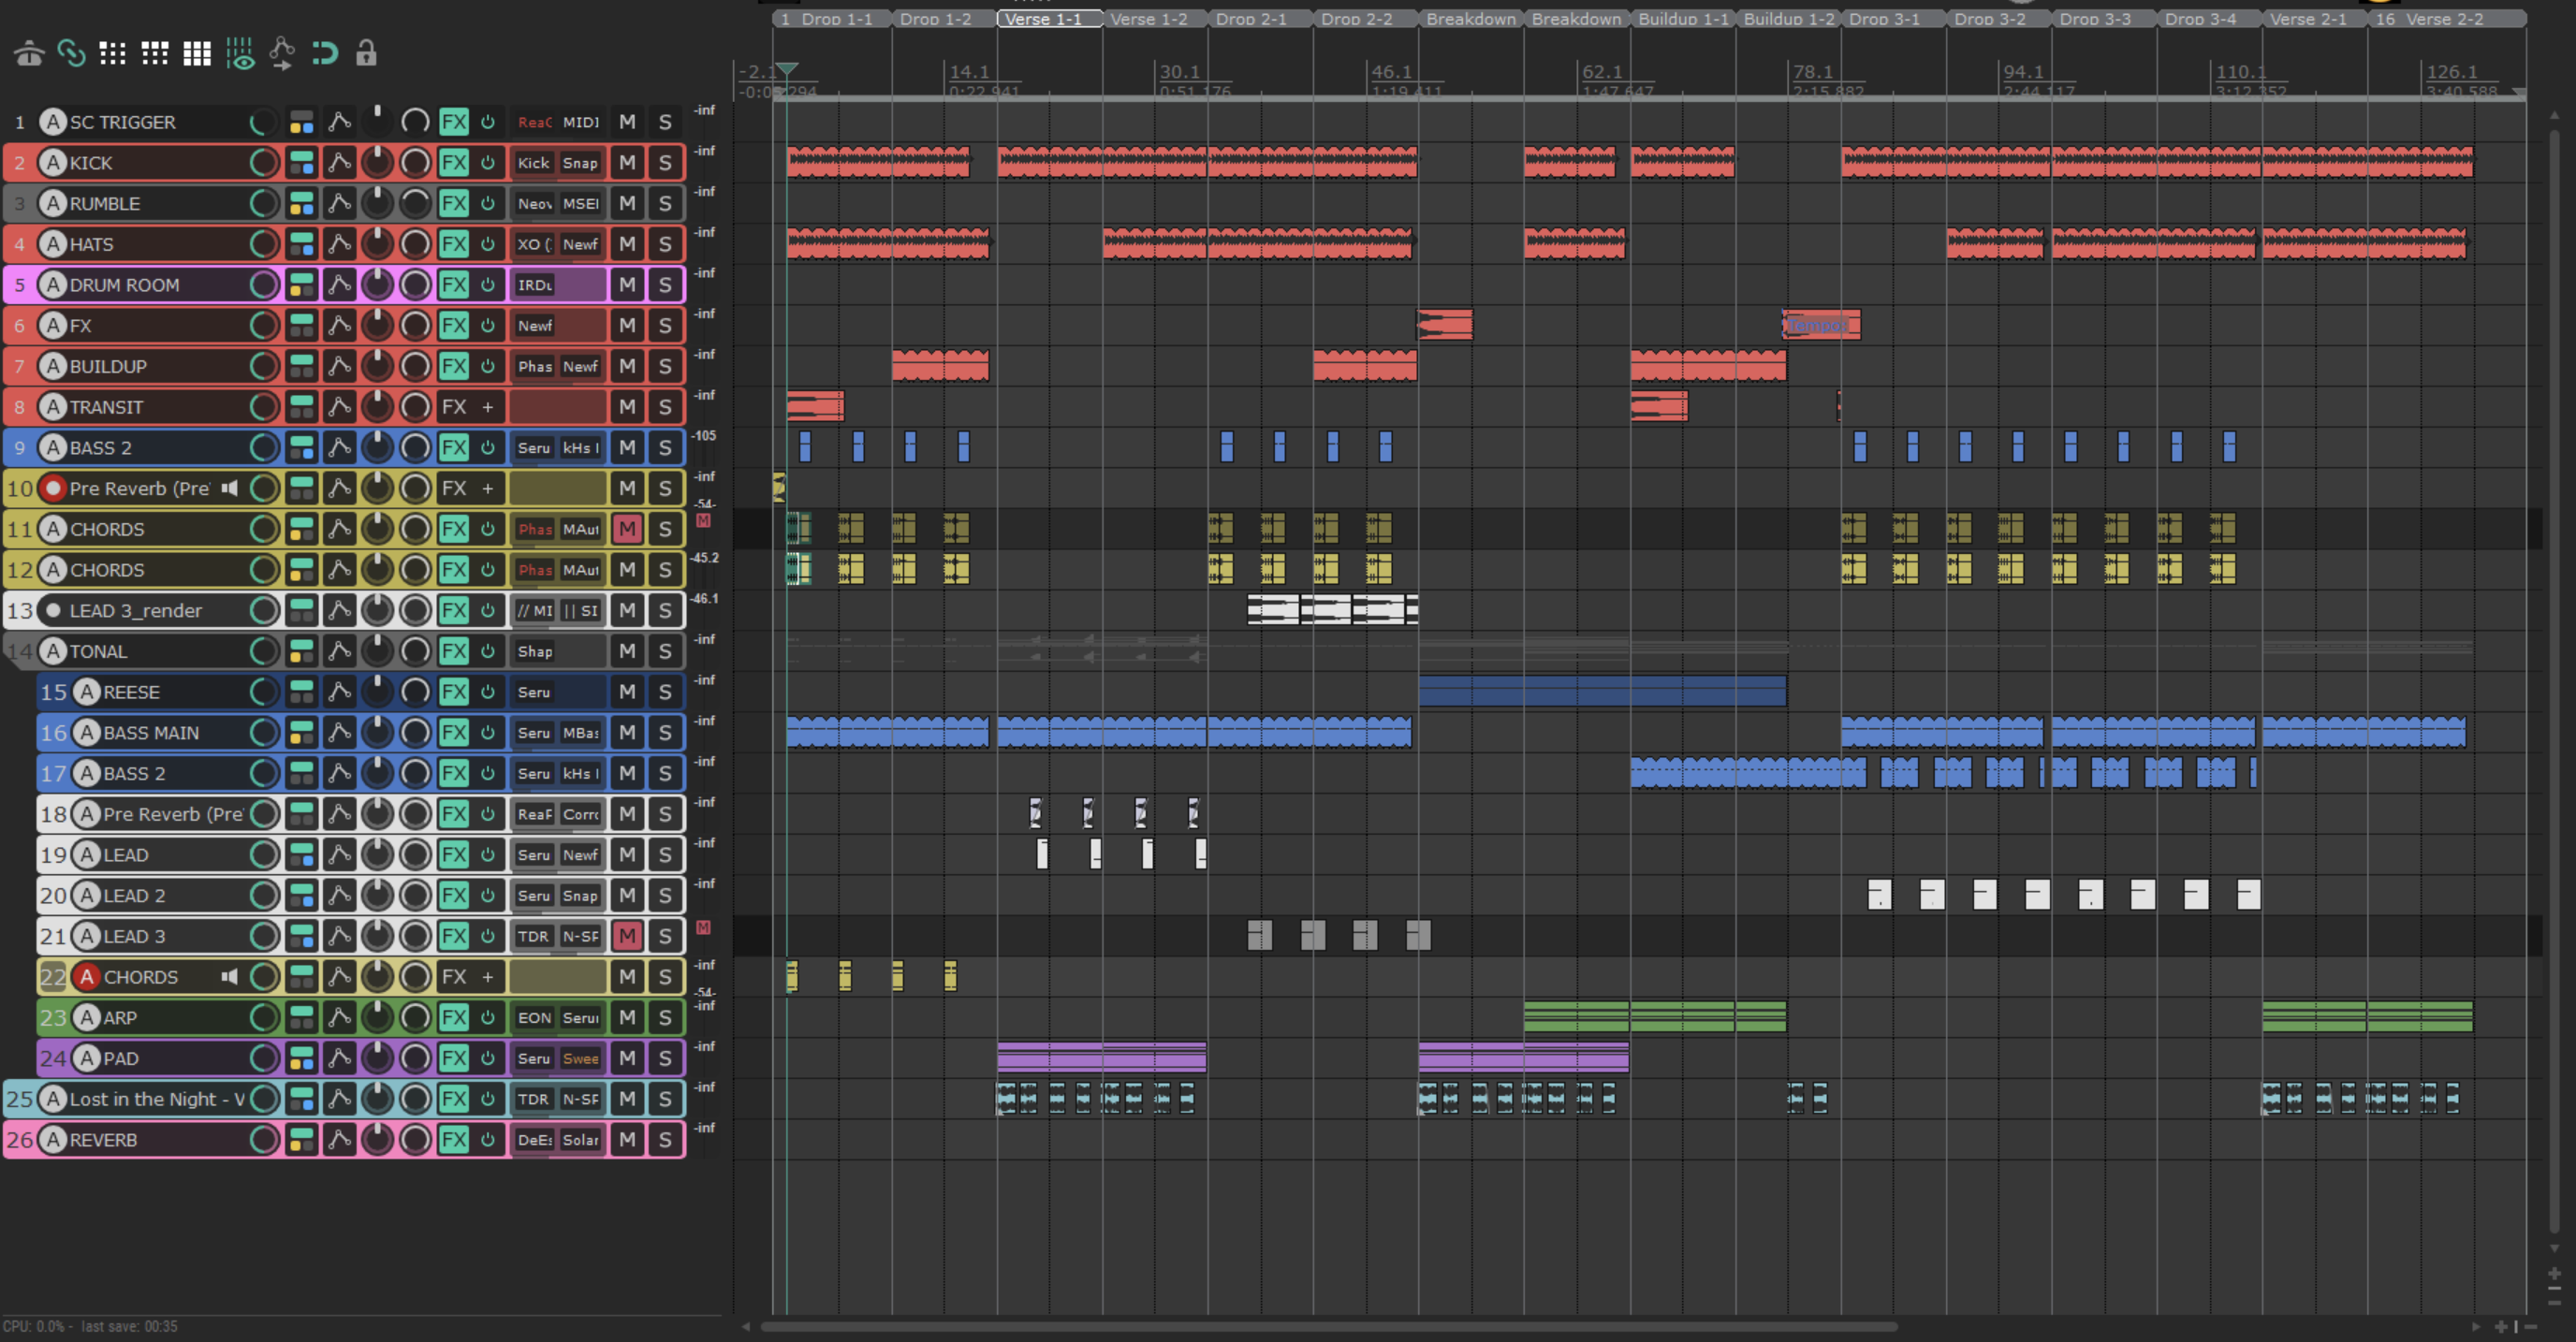
Task: Toggle FX bypass power icon on ARP track
Action: [488, 1018]
